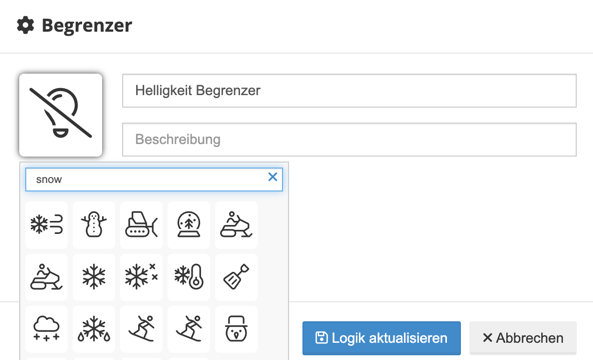Cancel using the Abbrechen button
Screen dimensions: 593x360
[523, 338]
